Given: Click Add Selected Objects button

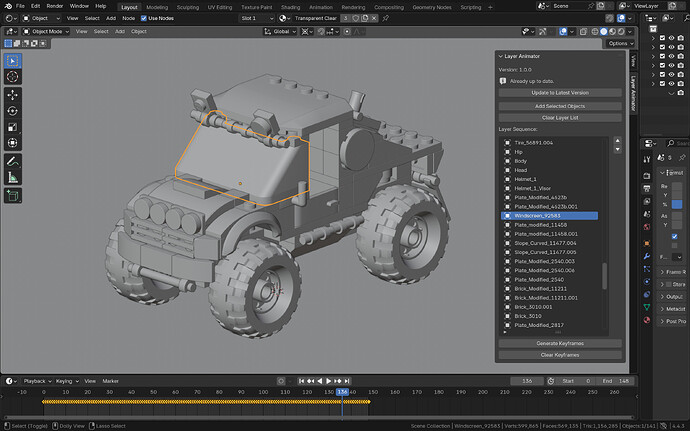Looking at the screenshot, I should 560,106.
